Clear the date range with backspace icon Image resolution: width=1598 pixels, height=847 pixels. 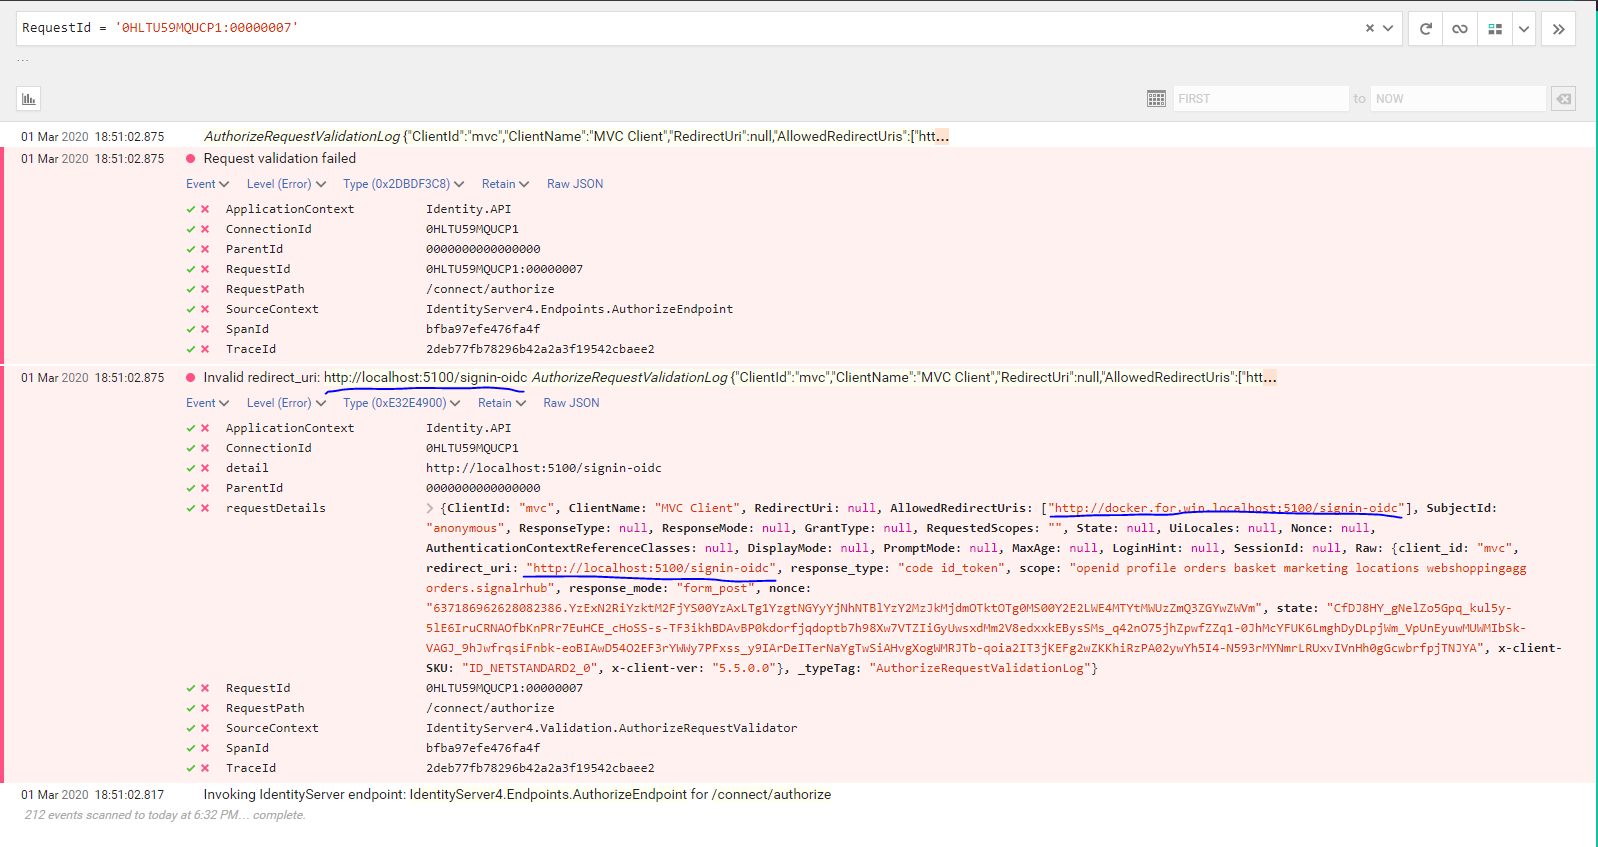(1563, 98)
